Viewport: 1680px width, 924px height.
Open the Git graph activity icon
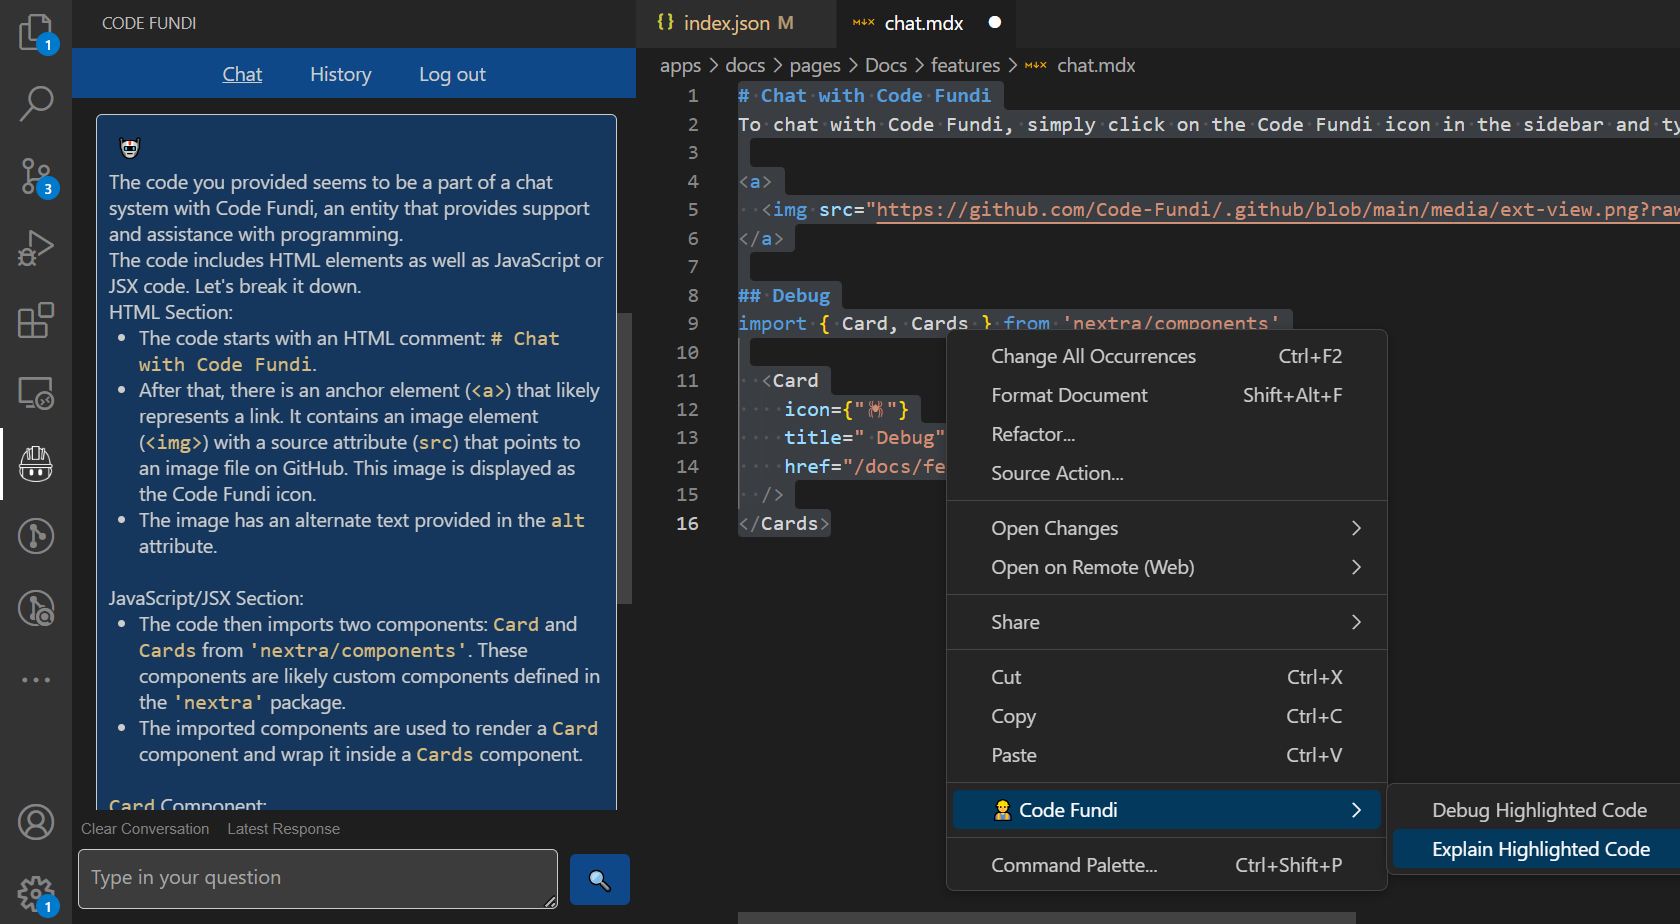(x=36, y=536)
